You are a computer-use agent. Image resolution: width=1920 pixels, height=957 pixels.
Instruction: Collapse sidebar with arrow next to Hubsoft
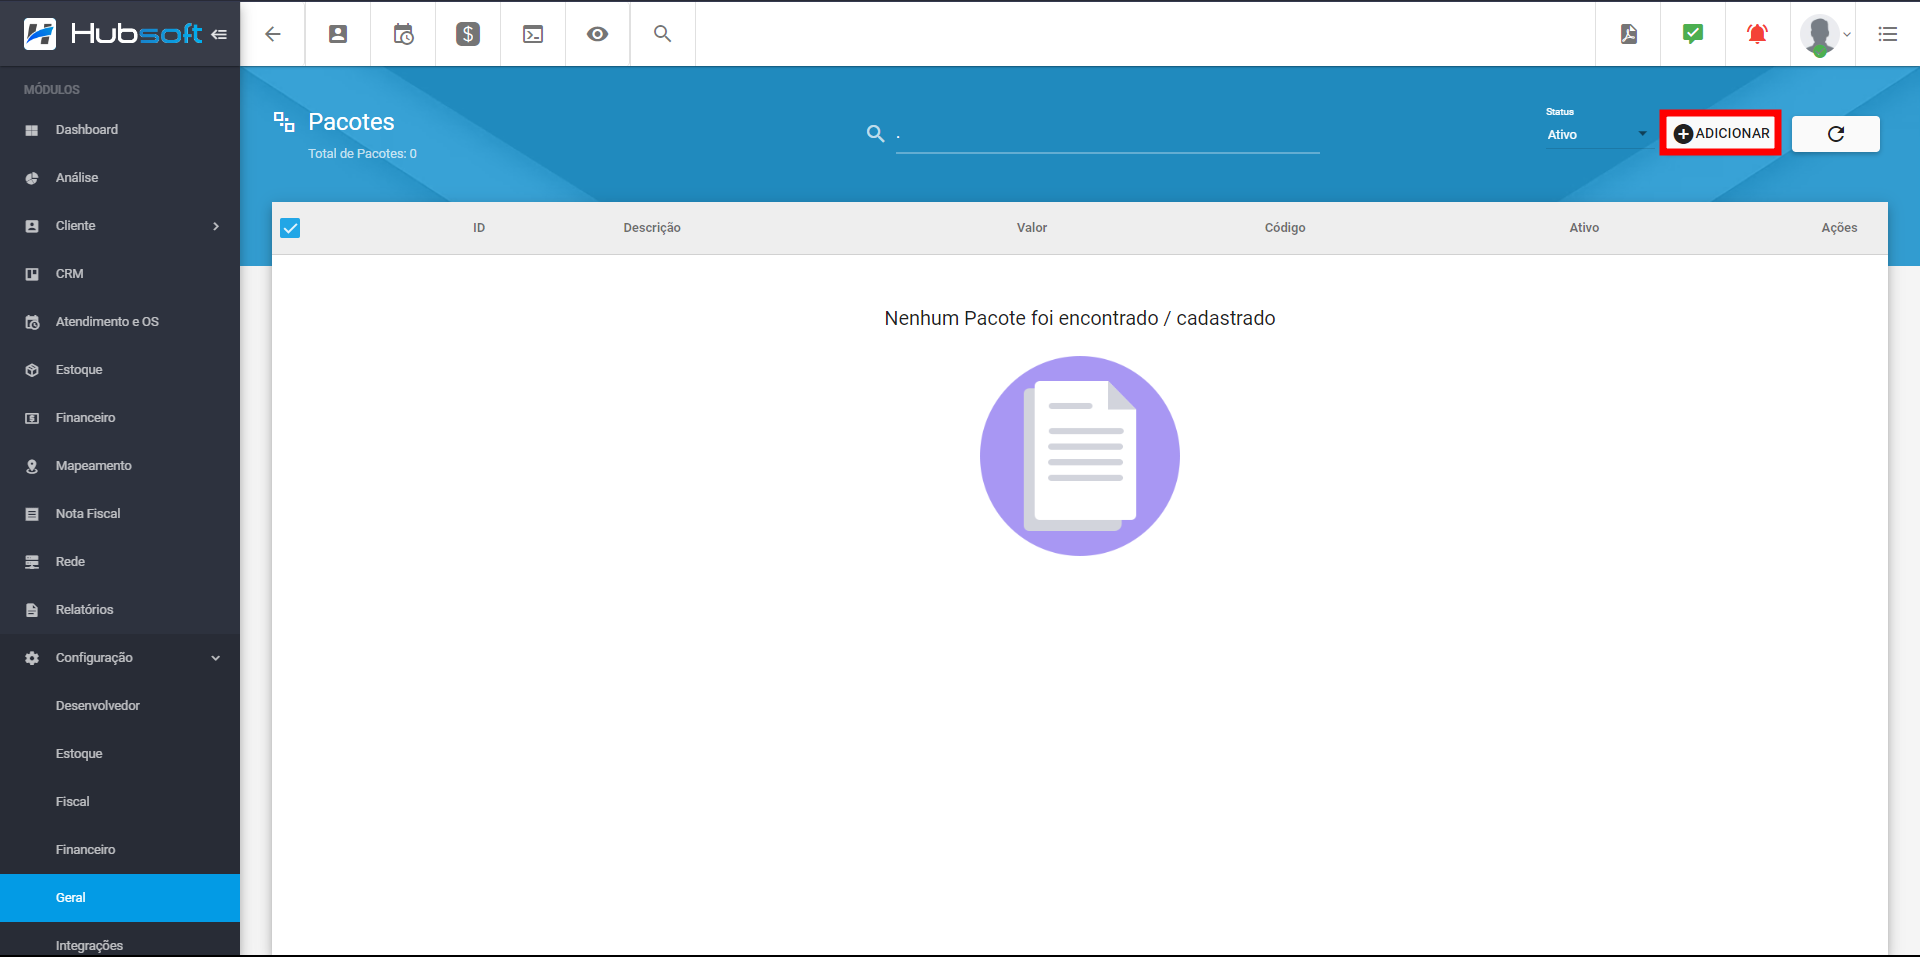click(x=219, y=34)
